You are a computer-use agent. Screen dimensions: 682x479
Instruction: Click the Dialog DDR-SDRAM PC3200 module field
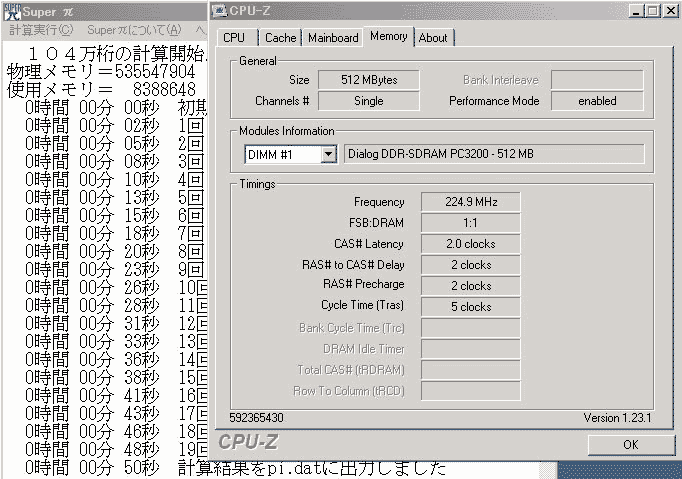[x=496, y=154]
